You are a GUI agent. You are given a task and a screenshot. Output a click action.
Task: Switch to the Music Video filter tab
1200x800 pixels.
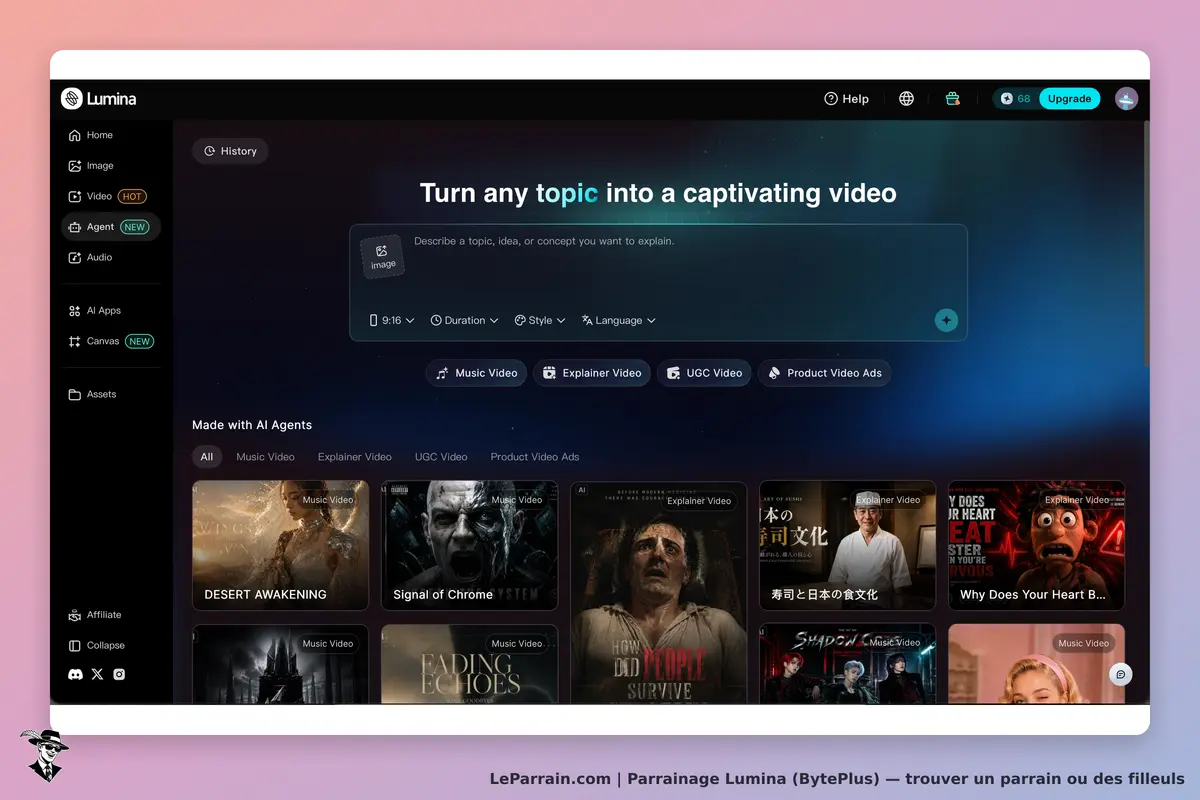(x=265, y=457)
